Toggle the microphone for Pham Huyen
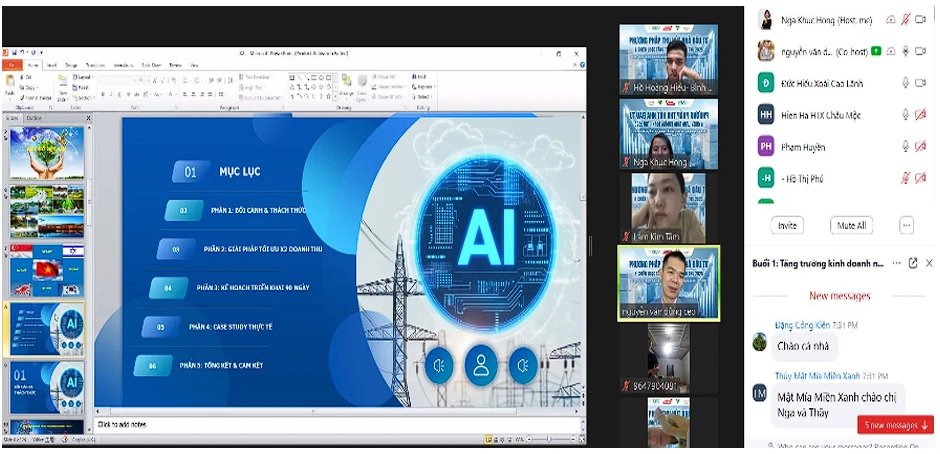Image resolution: width=940 pixels, height=454 pixels. (906, 147)
